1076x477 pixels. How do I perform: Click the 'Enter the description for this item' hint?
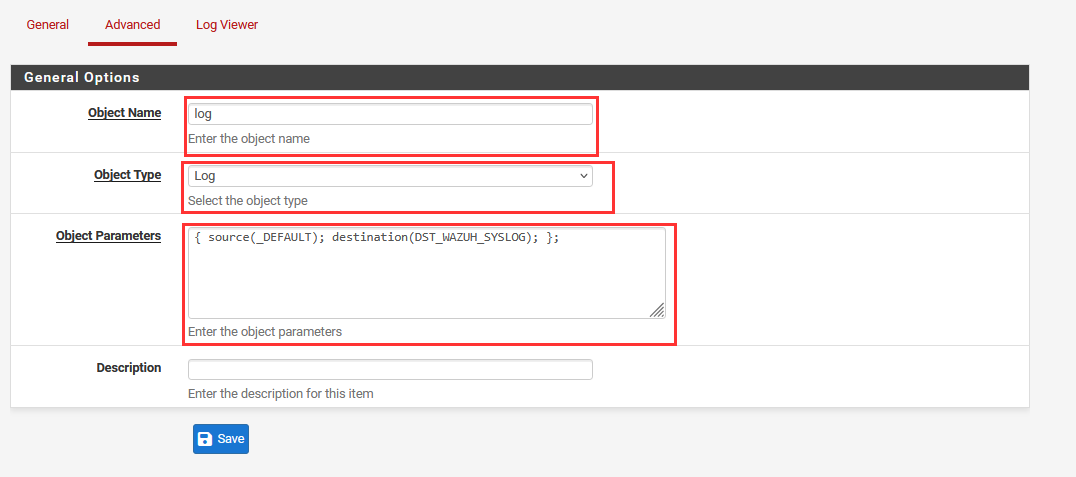(x=281, y=394)
